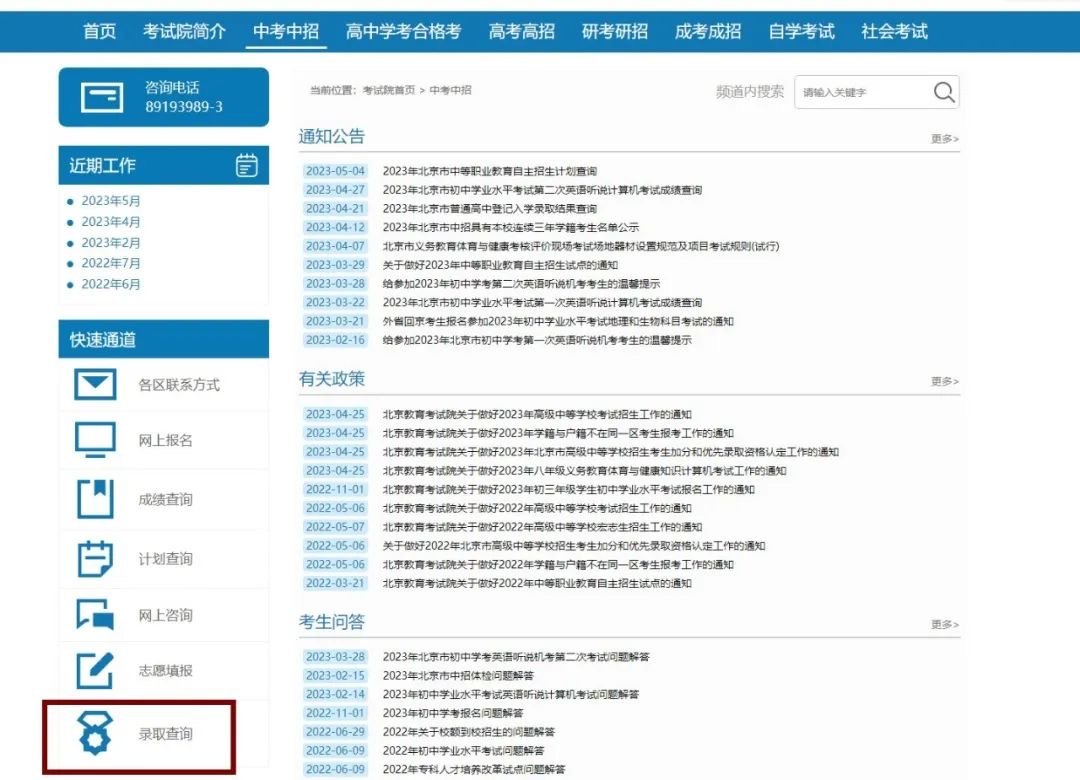Click the envelope icon for 各区联系方式
Image resolution: width=1080 pixels, height=780 pixels.
[x=96, y=384]
